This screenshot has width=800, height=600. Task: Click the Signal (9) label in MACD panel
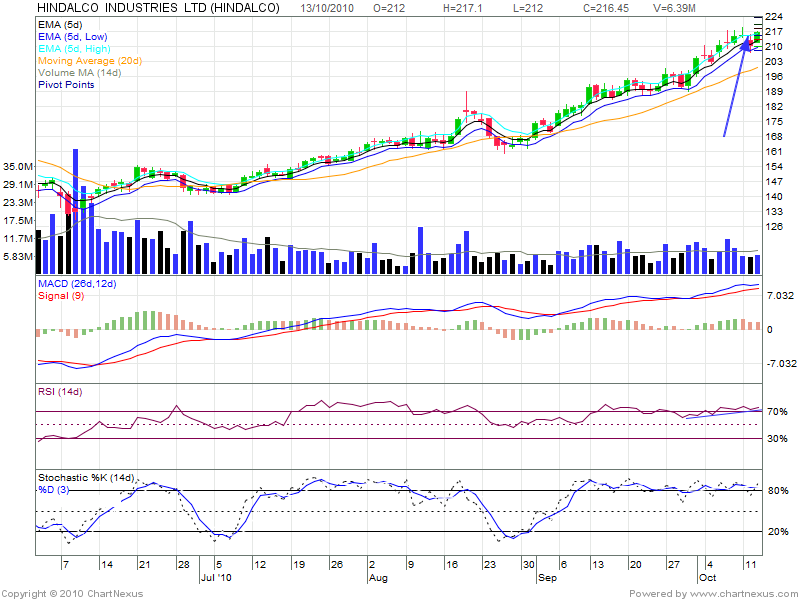(60, 297)
